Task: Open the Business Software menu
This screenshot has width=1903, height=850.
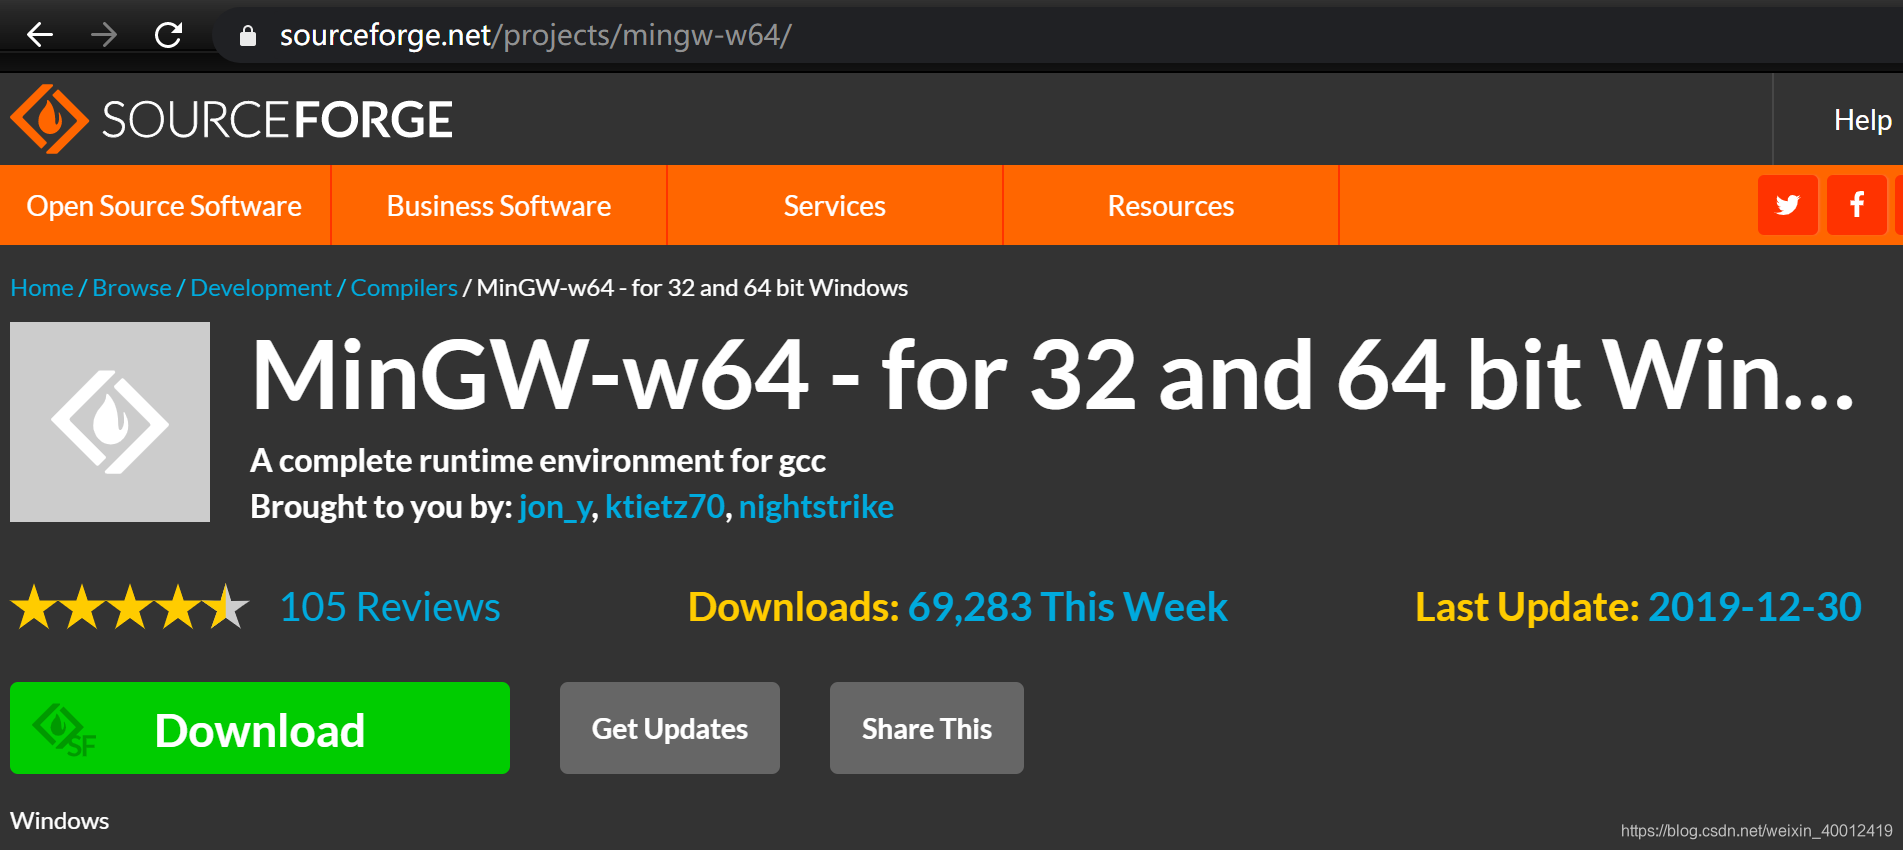Action: [x=499, y=205]
